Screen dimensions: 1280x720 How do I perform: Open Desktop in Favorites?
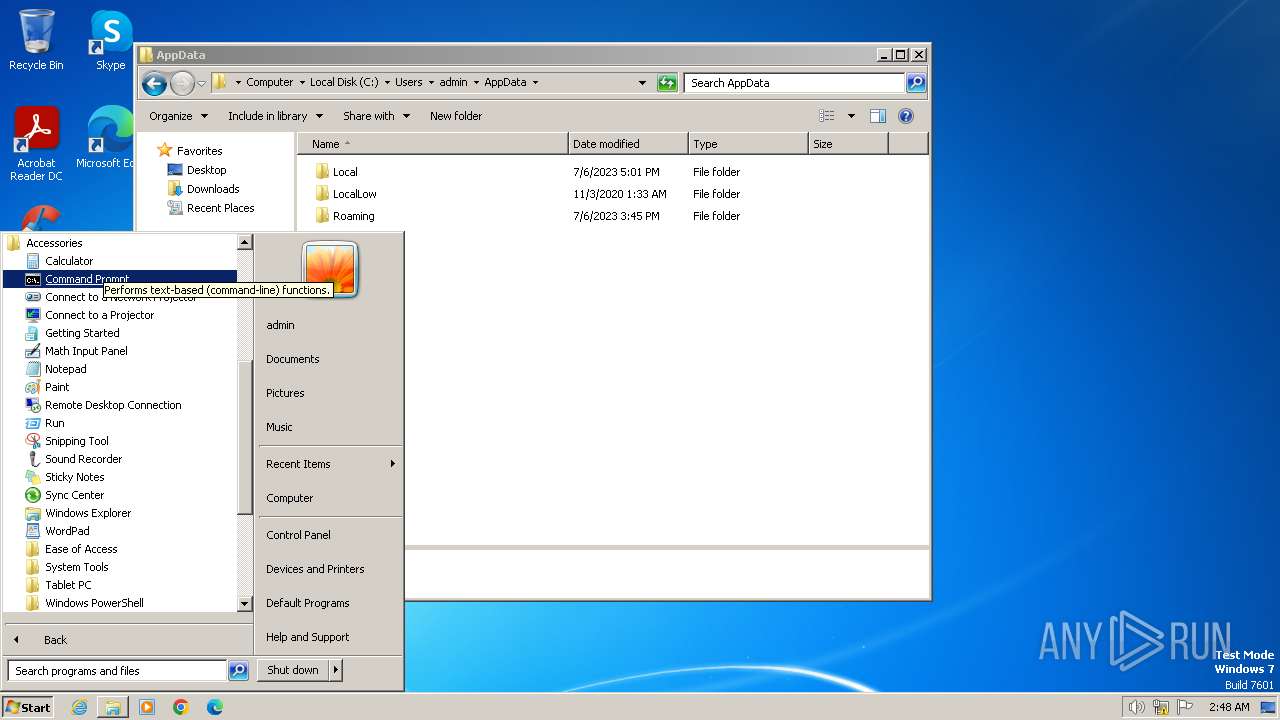tap(206, 170)
